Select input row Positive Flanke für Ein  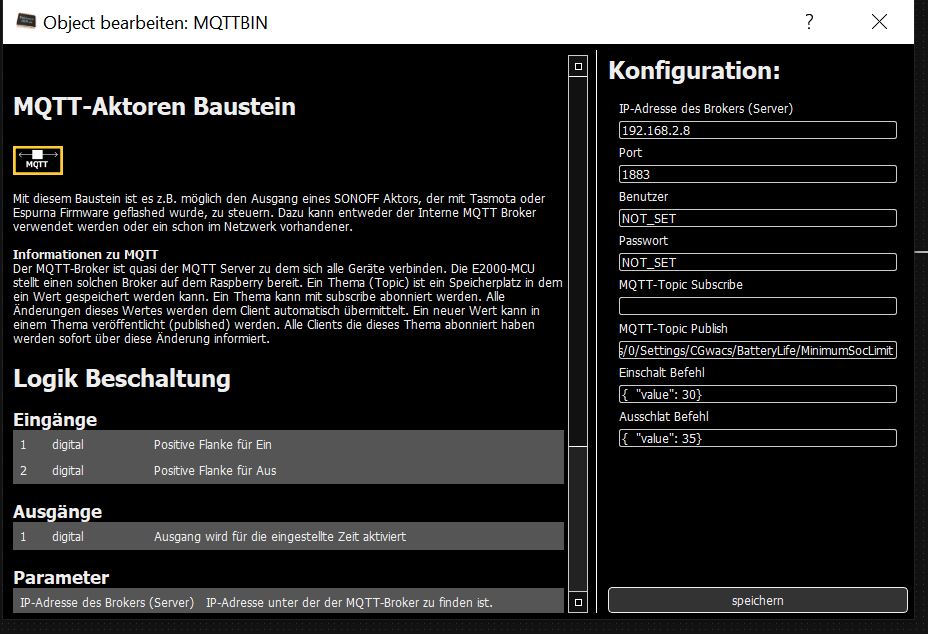click(288, 444)
